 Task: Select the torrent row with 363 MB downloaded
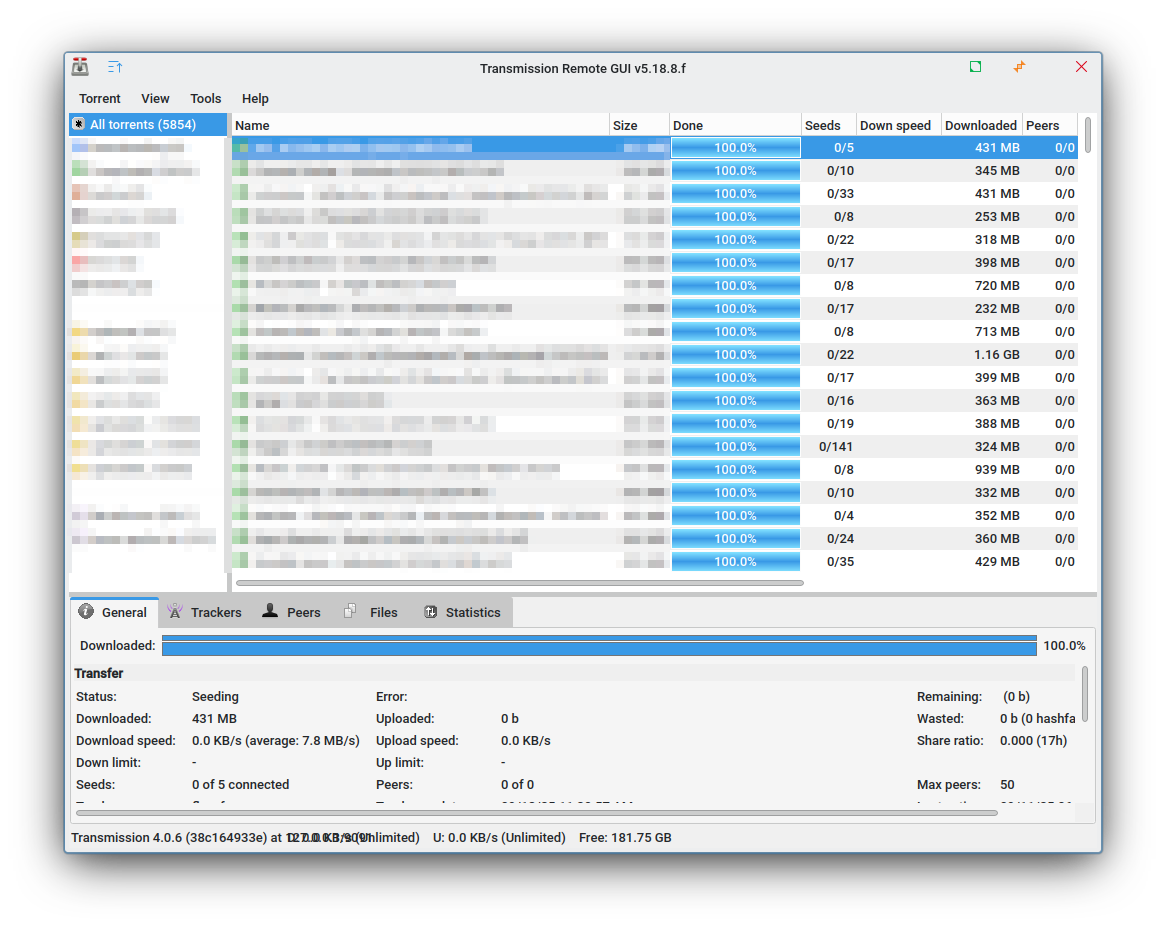coord(654,401)
